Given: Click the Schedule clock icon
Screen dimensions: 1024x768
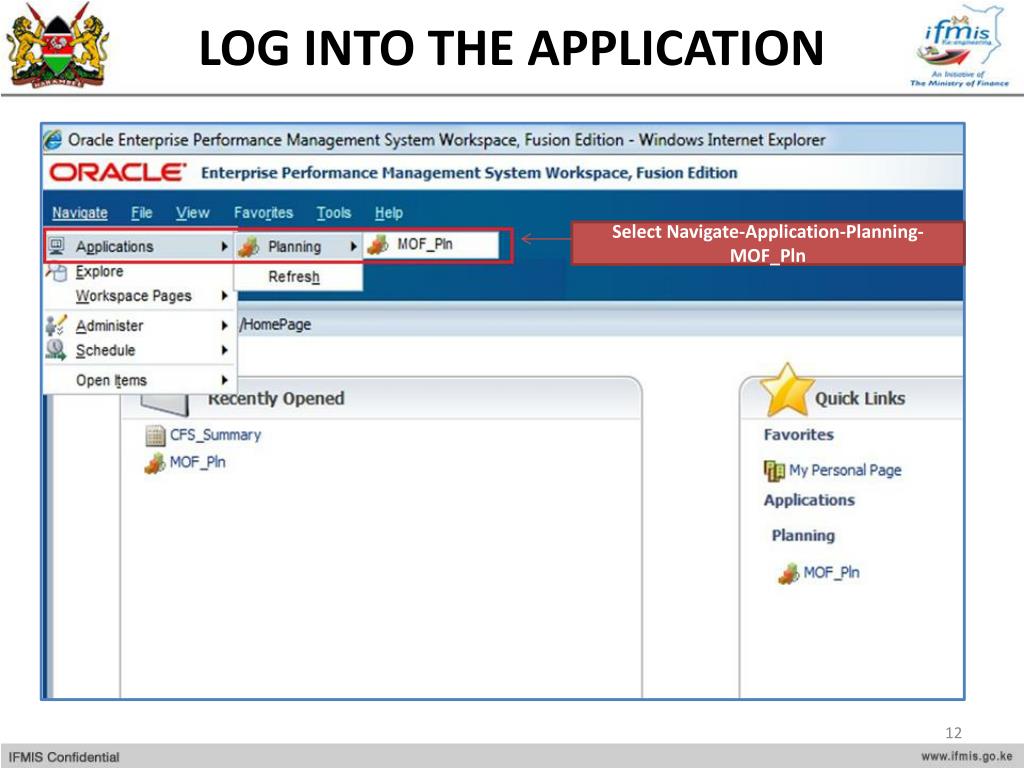Looking at the screenshot, I should (56, 349).
